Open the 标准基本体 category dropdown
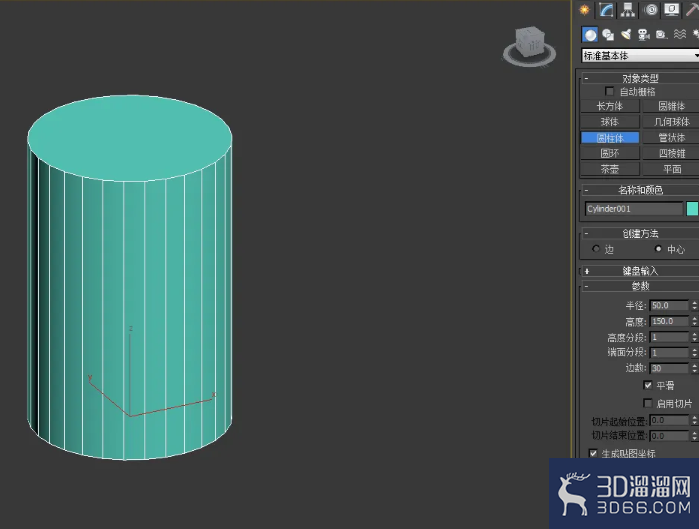 [x=641, y=56]
